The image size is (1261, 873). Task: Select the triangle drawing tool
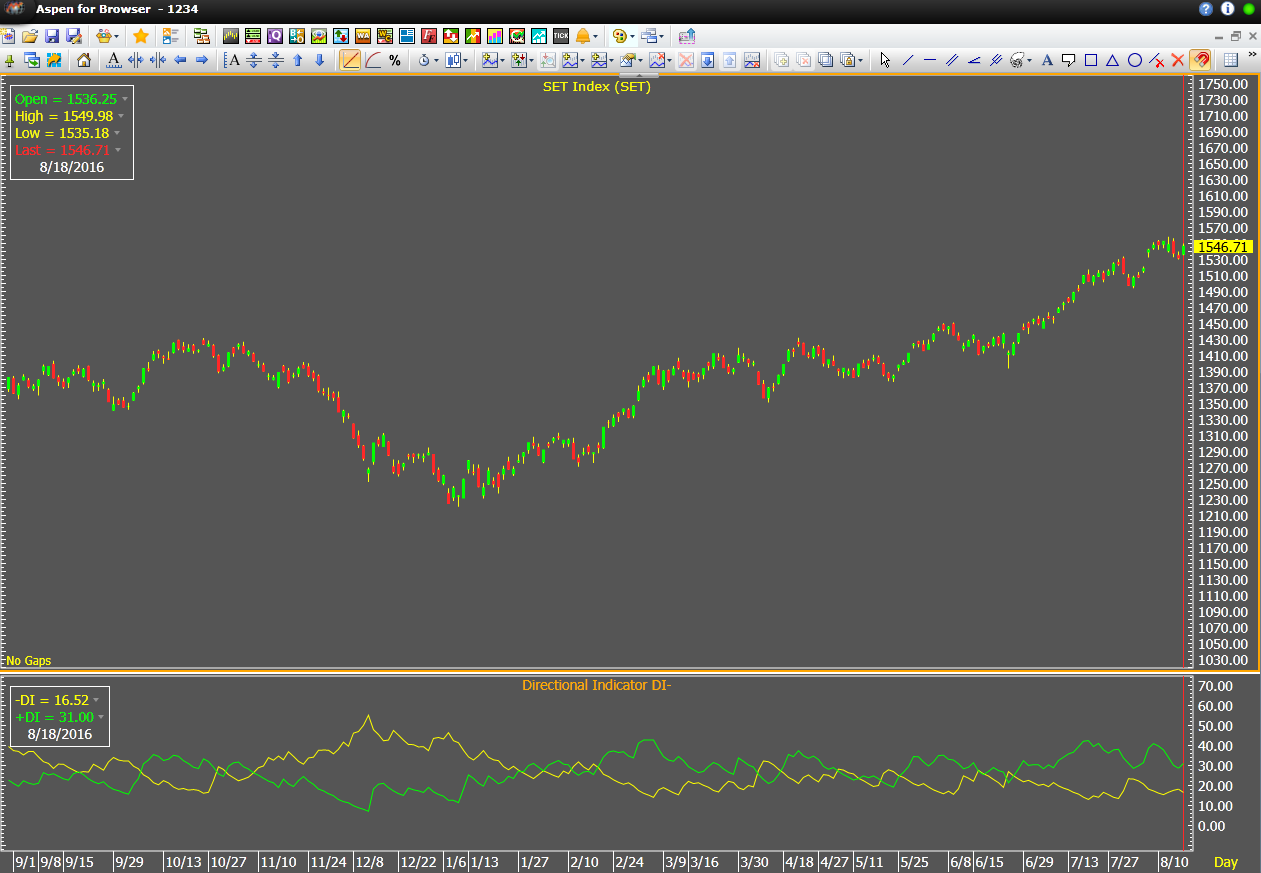(1113, 60)
